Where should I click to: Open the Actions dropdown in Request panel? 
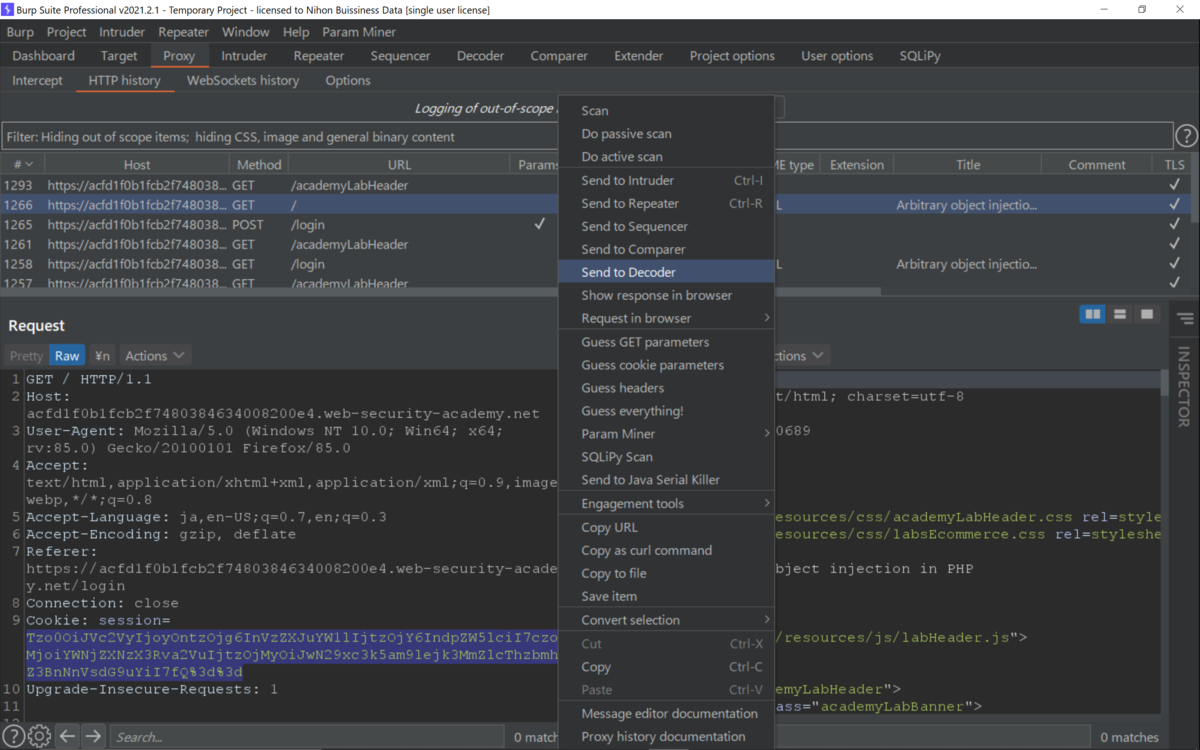tap(155, 355)
